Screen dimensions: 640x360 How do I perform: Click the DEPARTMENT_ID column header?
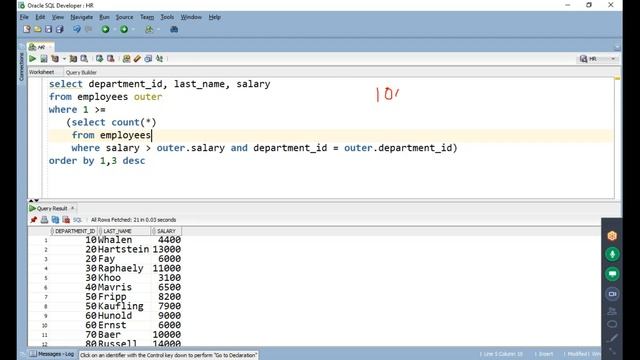(x=75, y=231)
